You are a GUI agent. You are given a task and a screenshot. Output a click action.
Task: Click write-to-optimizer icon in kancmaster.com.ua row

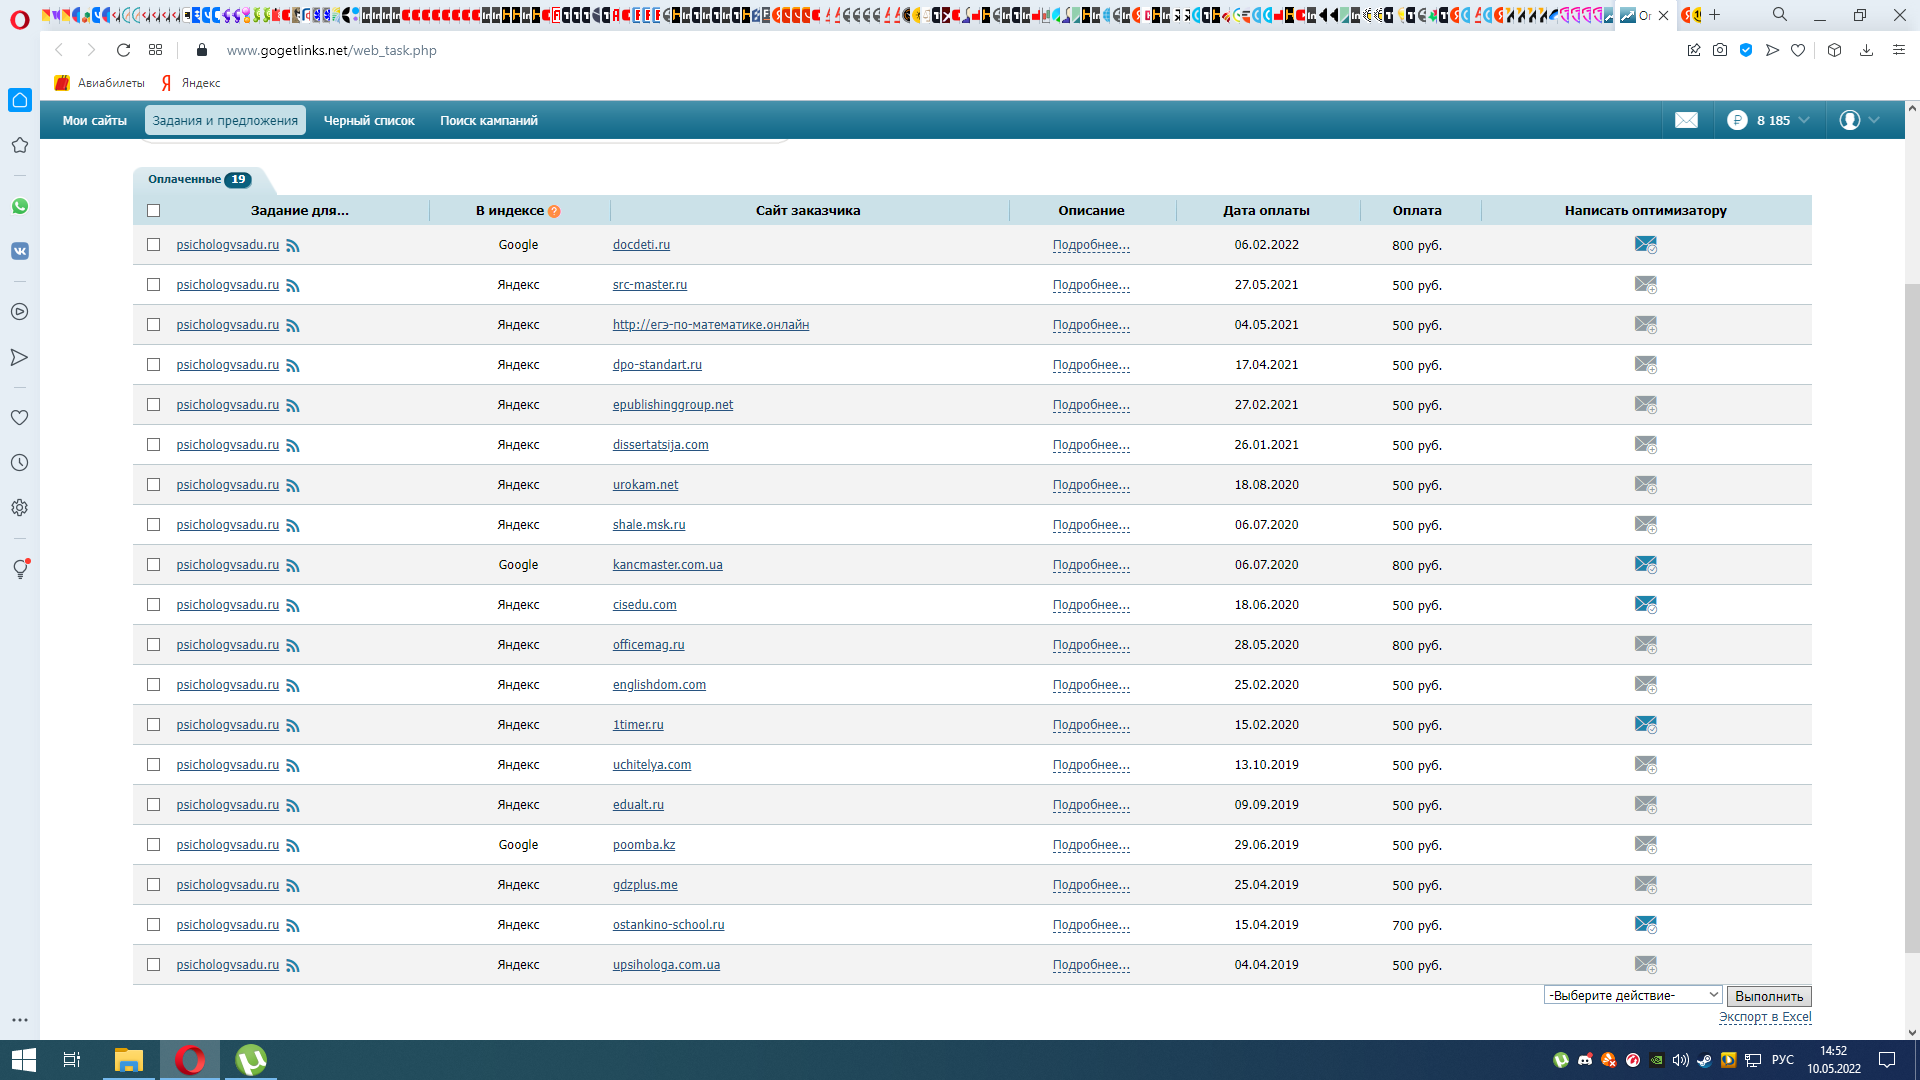1645,565
